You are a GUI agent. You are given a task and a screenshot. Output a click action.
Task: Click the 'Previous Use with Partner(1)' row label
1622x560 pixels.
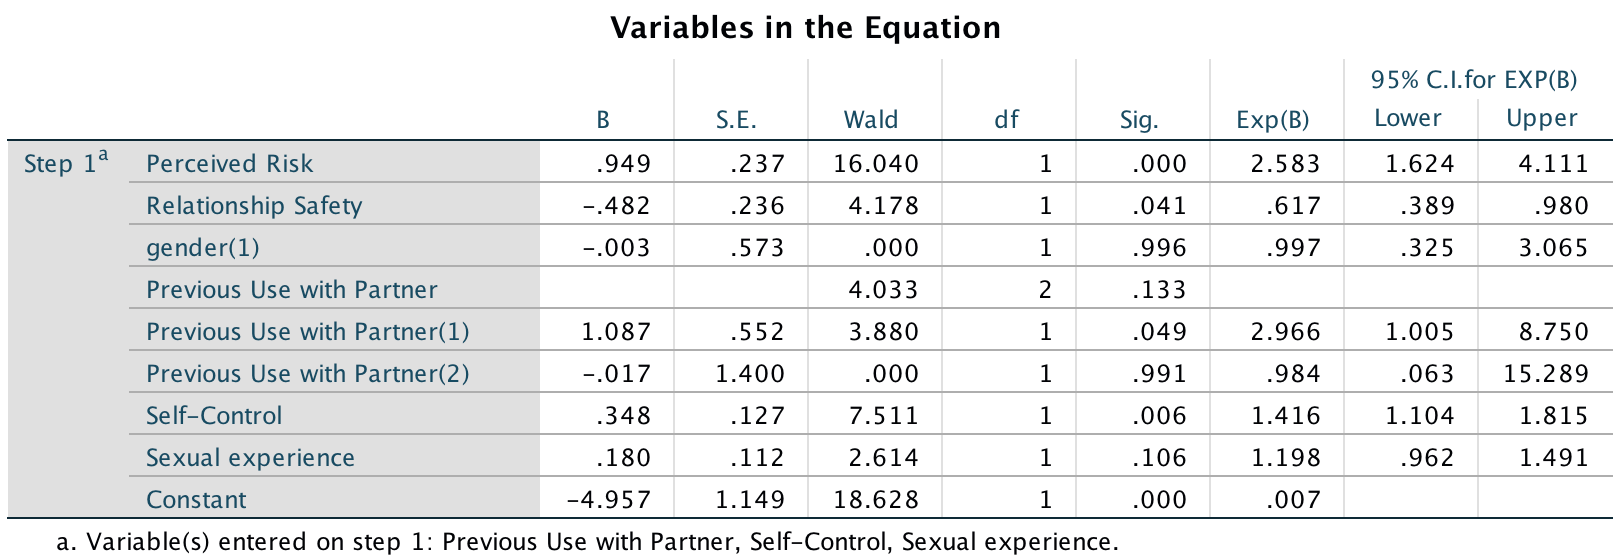click(307, 332)
